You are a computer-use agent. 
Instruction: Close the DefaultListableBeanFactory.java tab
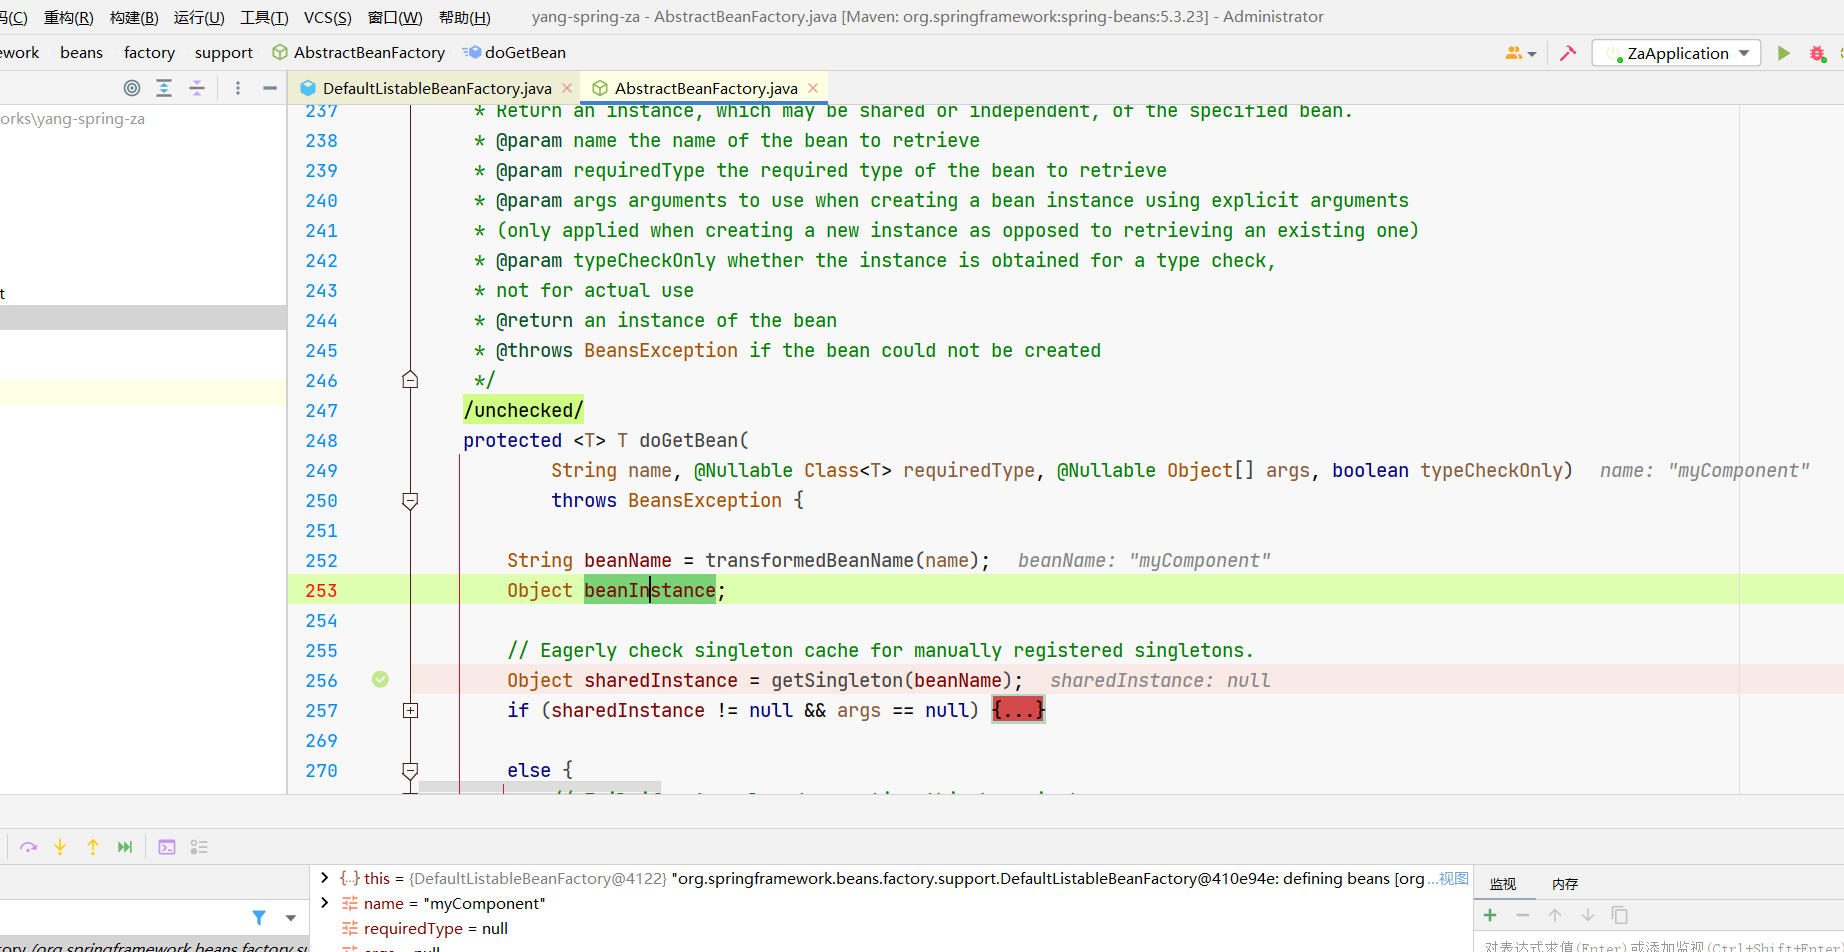coord(567,88)
